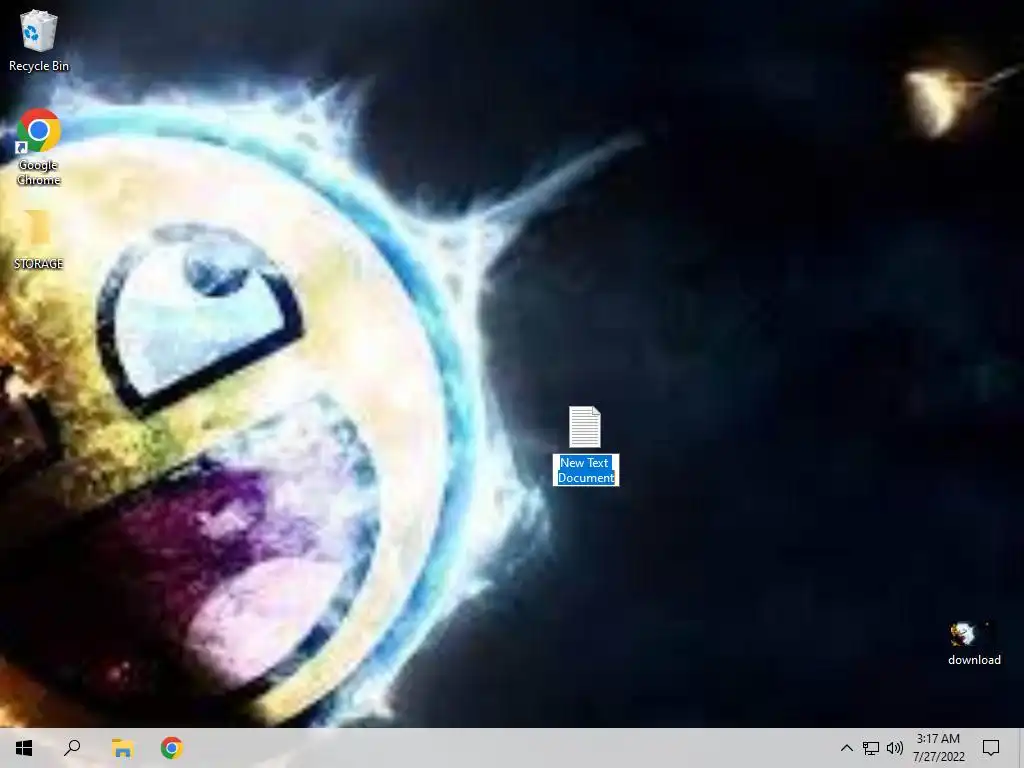The height and width of the screenshot is (768, 1024).
Task: Open File Explorer from the taskbar
Action: 122,748
